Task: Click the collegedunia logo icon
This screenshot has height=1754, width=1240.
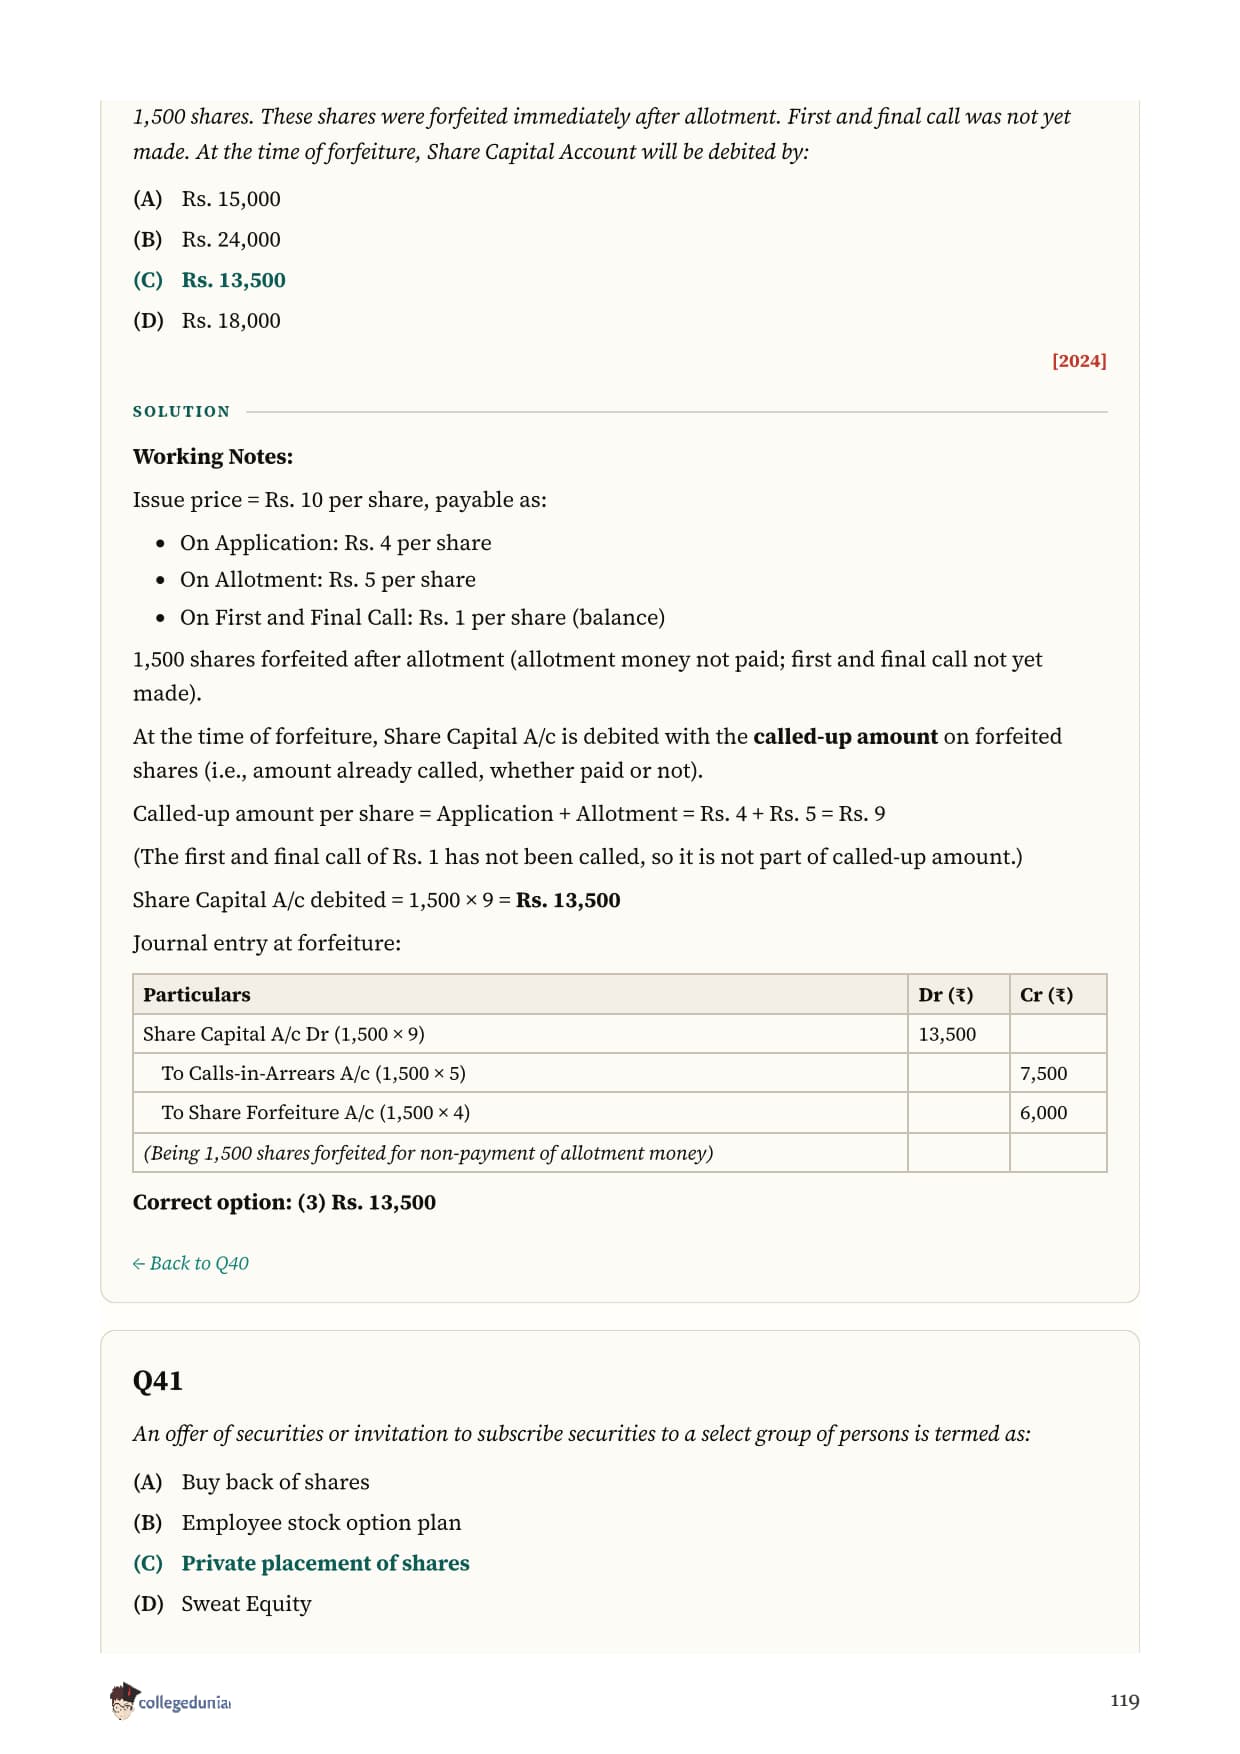Action: click(123, 1700)
